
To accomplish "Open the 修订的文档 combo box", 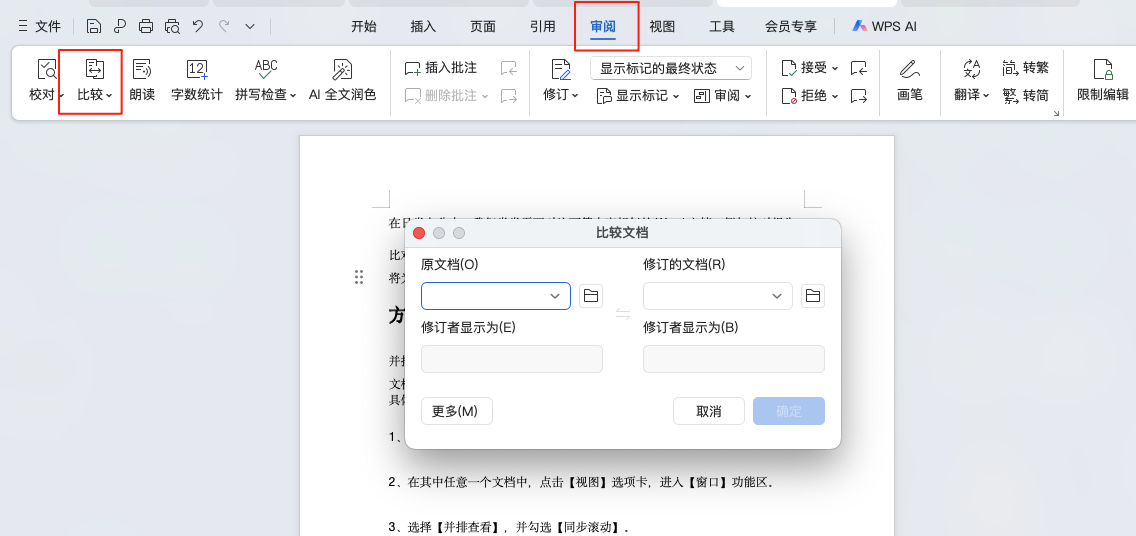I will [717, 296].
